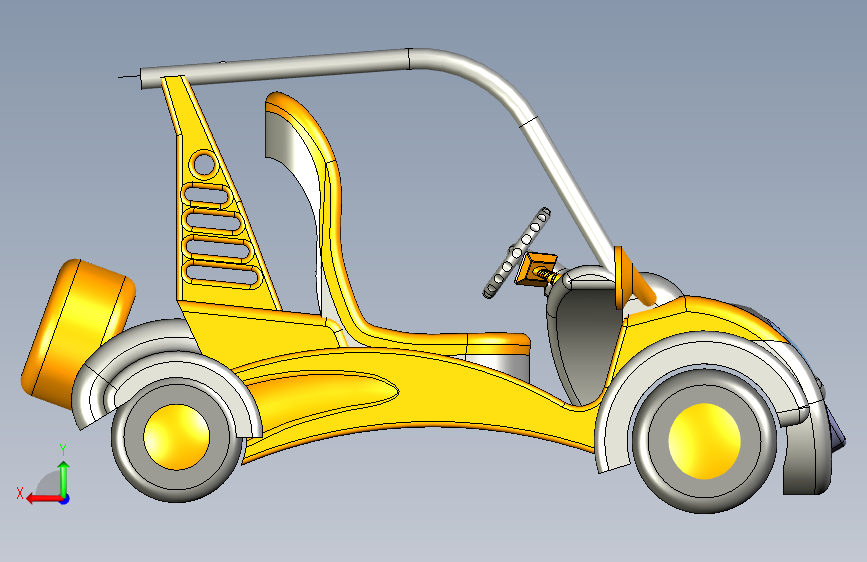This screenshot has width=867, height=562.
Task: Select the orange steering column mounting block
Action: click(x=535, y=268)
